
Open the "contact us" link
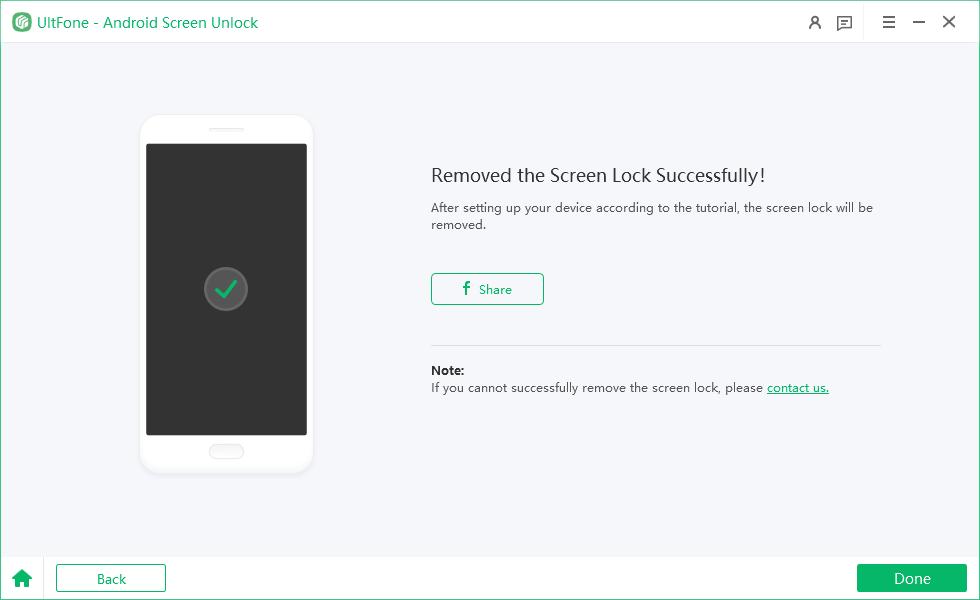tap(797, 388)
